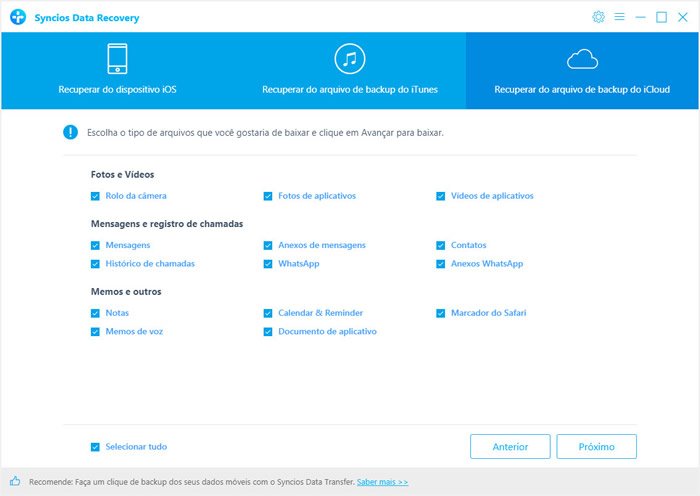Screen dimensions: 700x496
Task: Click the Escolha o tipo de arquivos instruction text
Action: click(265, 133)
